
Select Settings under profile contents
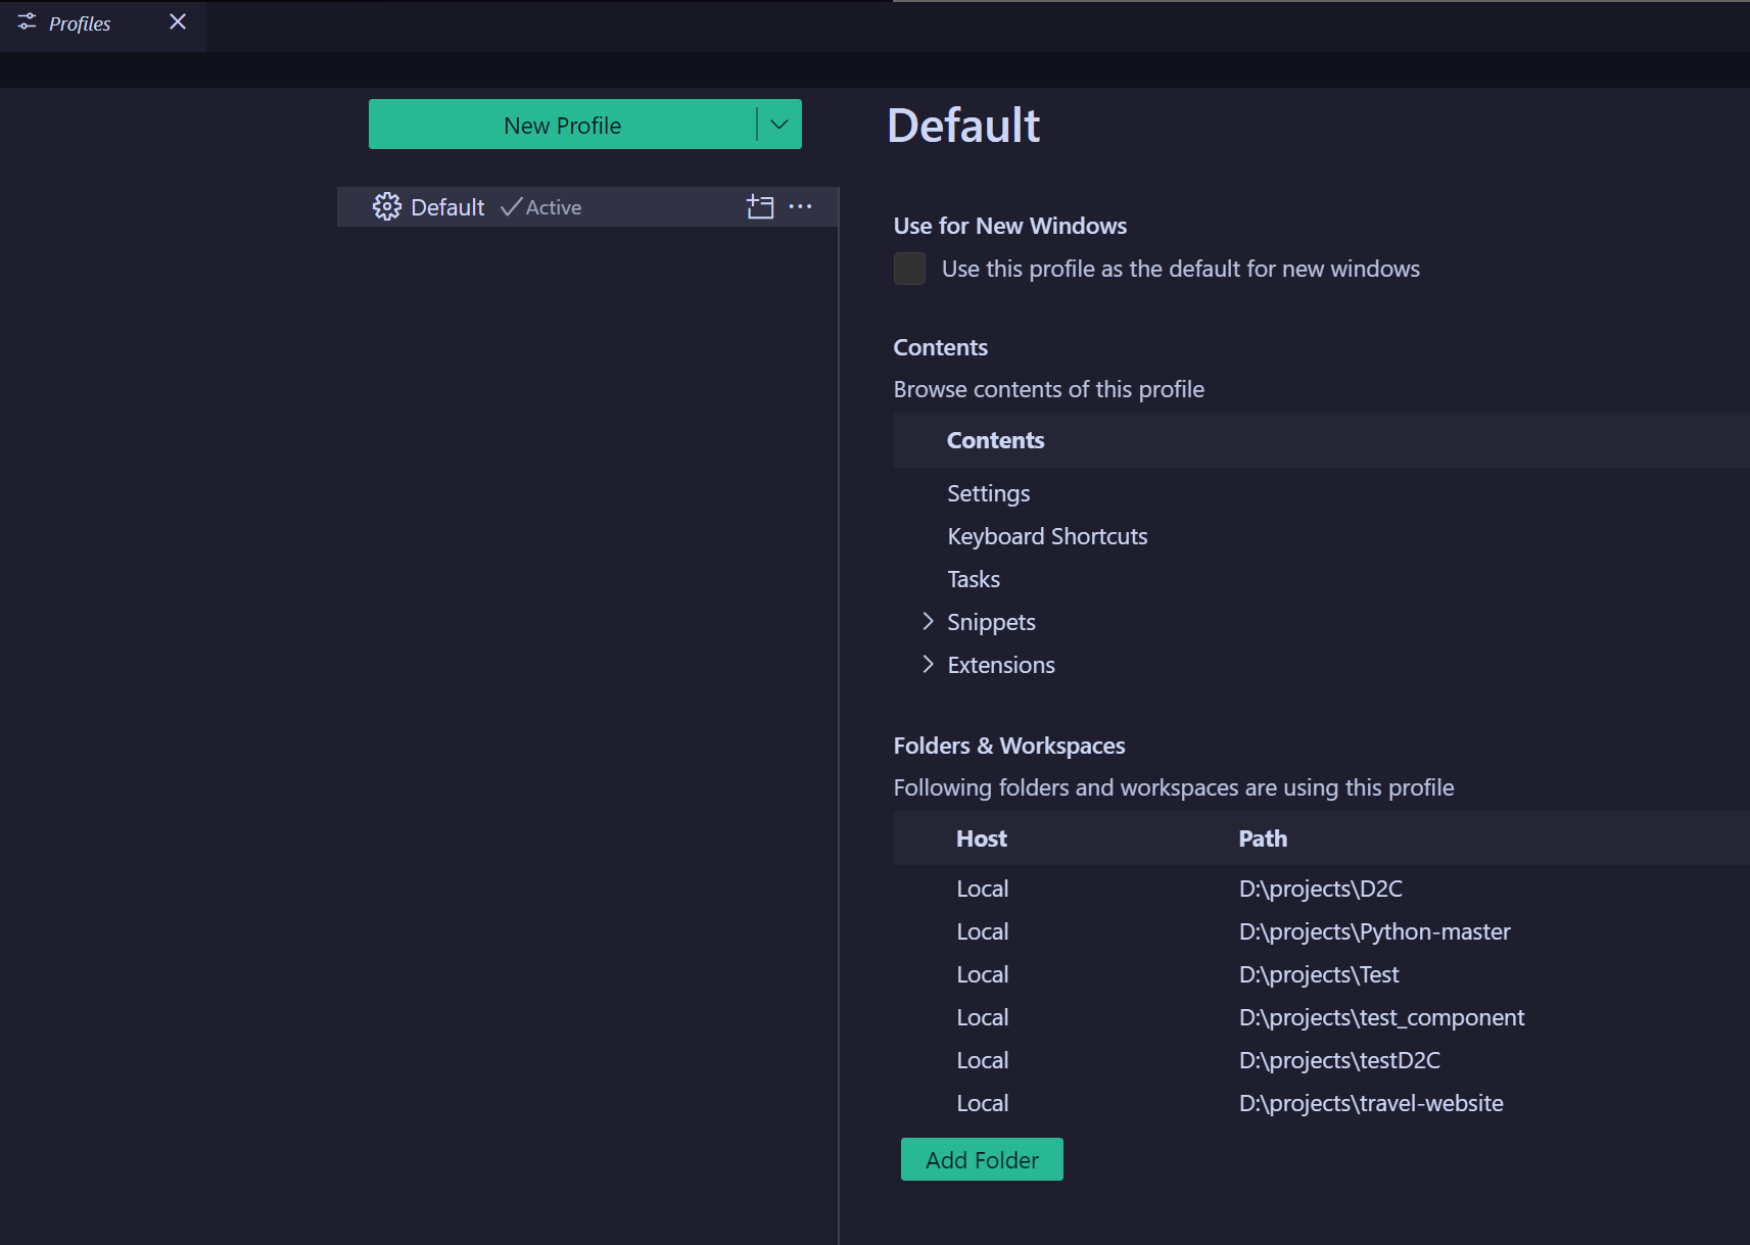click(x=988, y=493)
